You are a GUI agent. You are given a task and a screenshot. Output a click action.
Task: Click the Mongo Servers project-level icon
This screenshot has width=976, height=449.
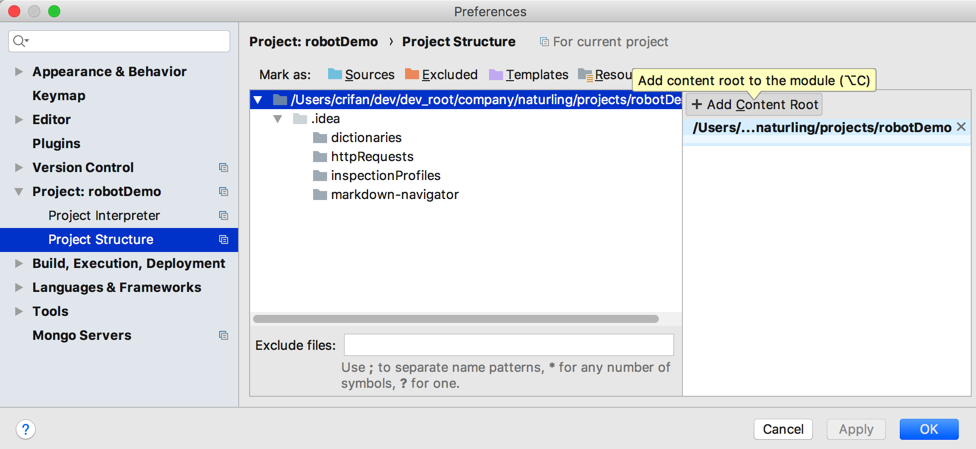223,336
